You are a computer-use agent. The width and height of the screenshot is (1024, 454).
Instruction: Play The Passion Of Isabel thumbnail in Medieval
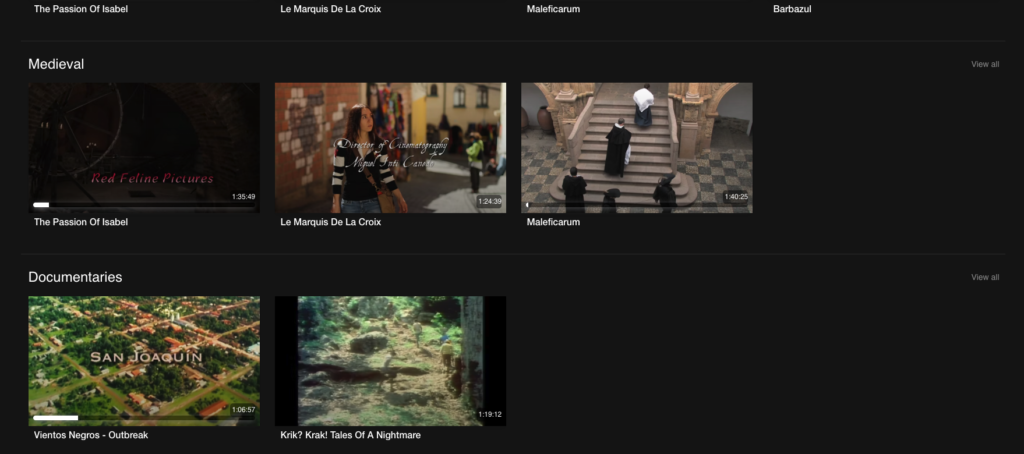point(144,148)
